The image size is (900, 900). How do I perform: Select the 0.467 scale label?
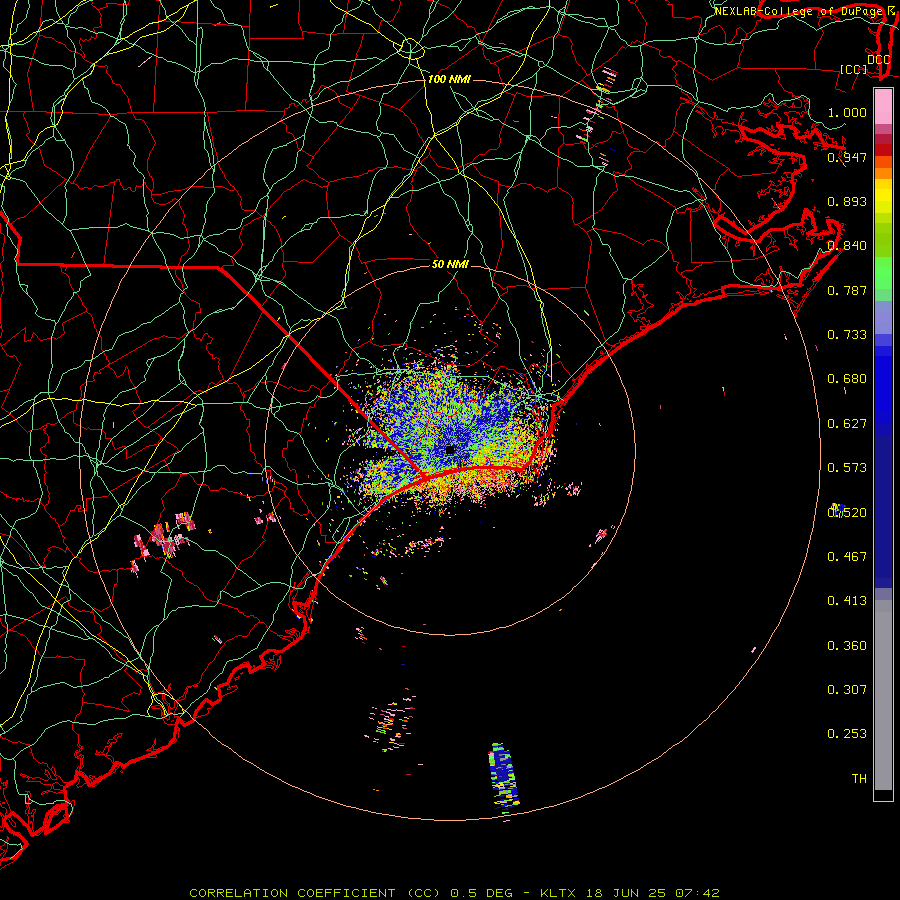[847, 557]
